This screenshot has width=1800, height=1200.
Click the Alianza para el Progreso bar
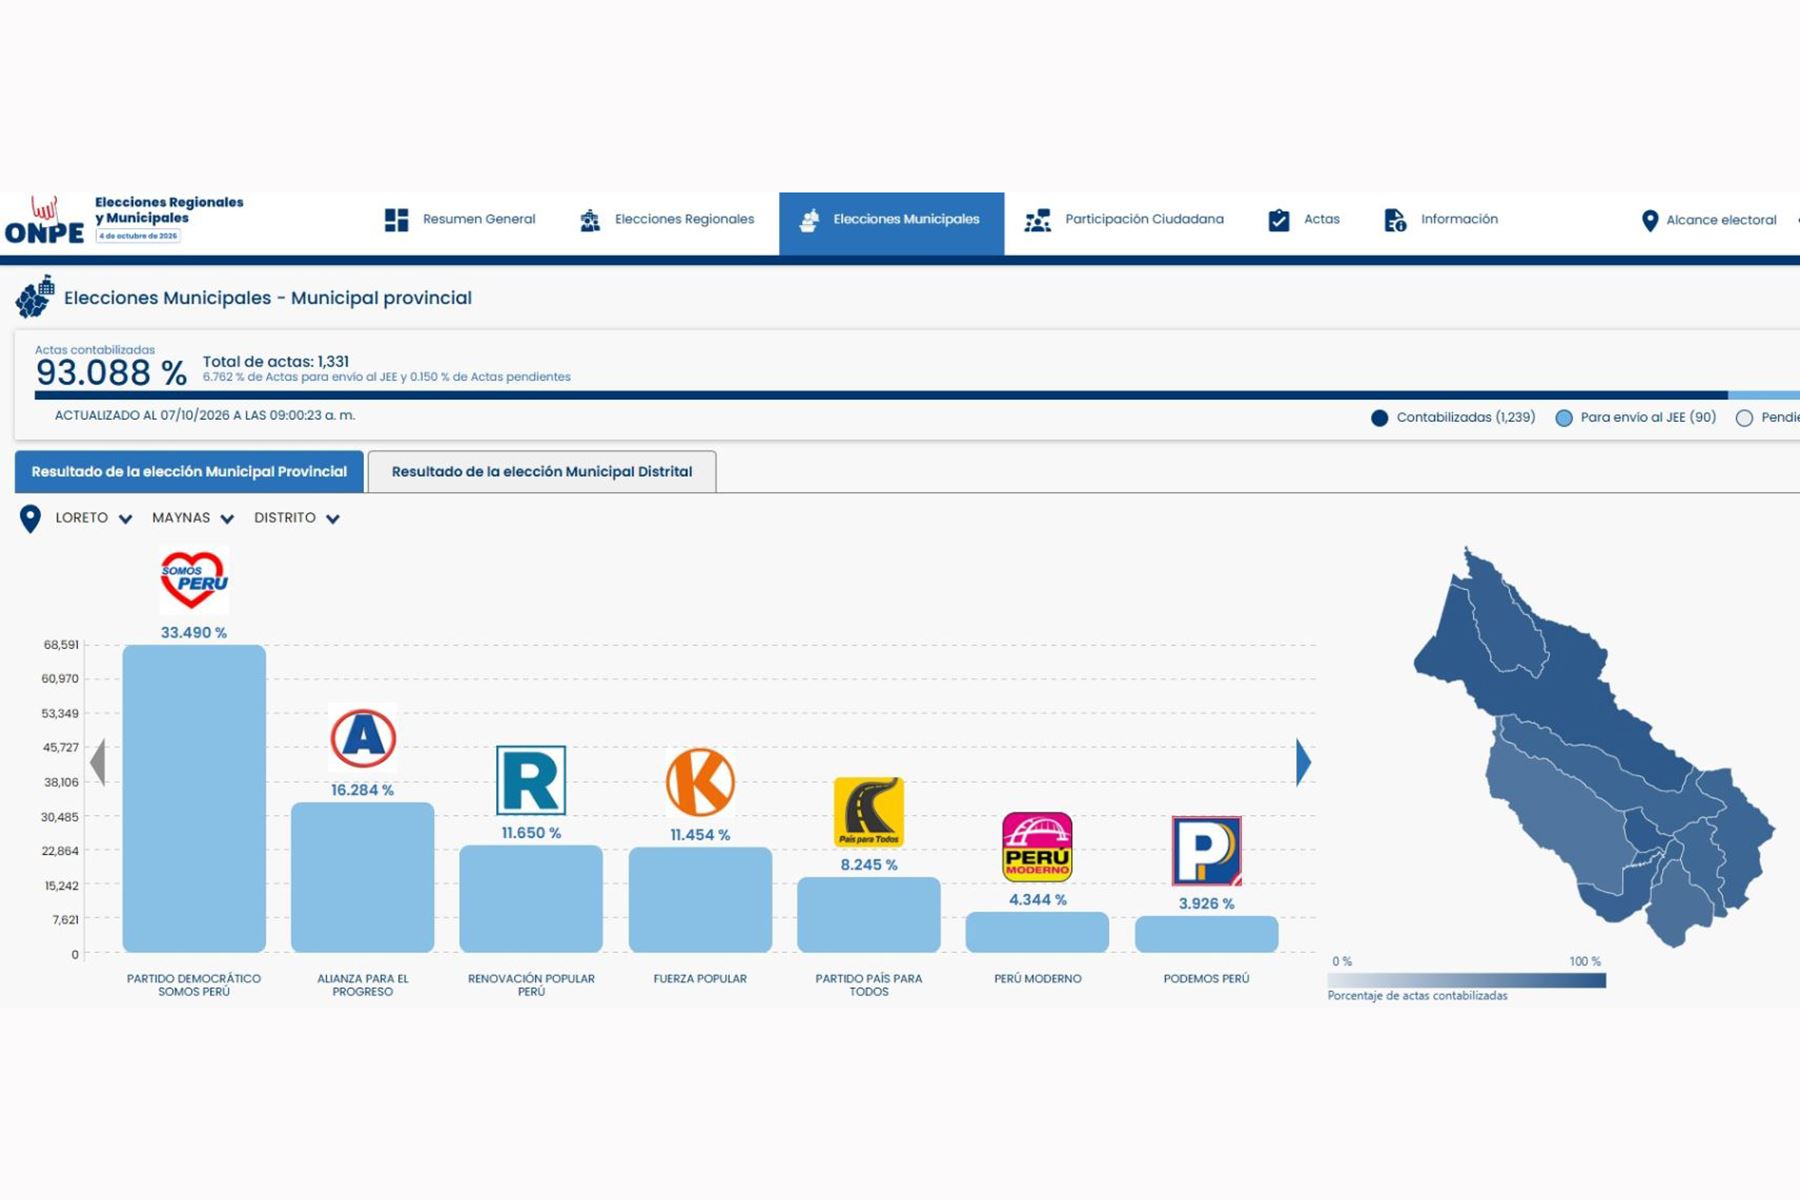363,878
